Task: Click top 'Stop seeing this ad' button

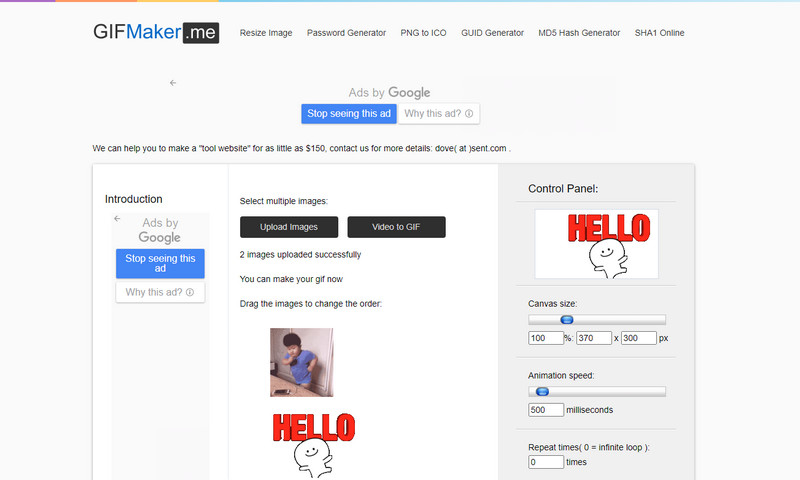Action: click(x=349, y=114)
